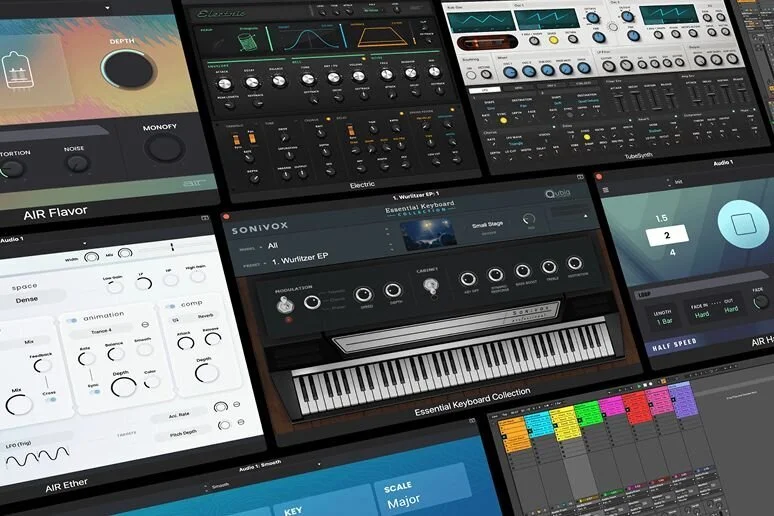This screenshot has height=516, width=774.
Task: Click the Feedback knob in AIR Ether
Action: click(42, 365)
